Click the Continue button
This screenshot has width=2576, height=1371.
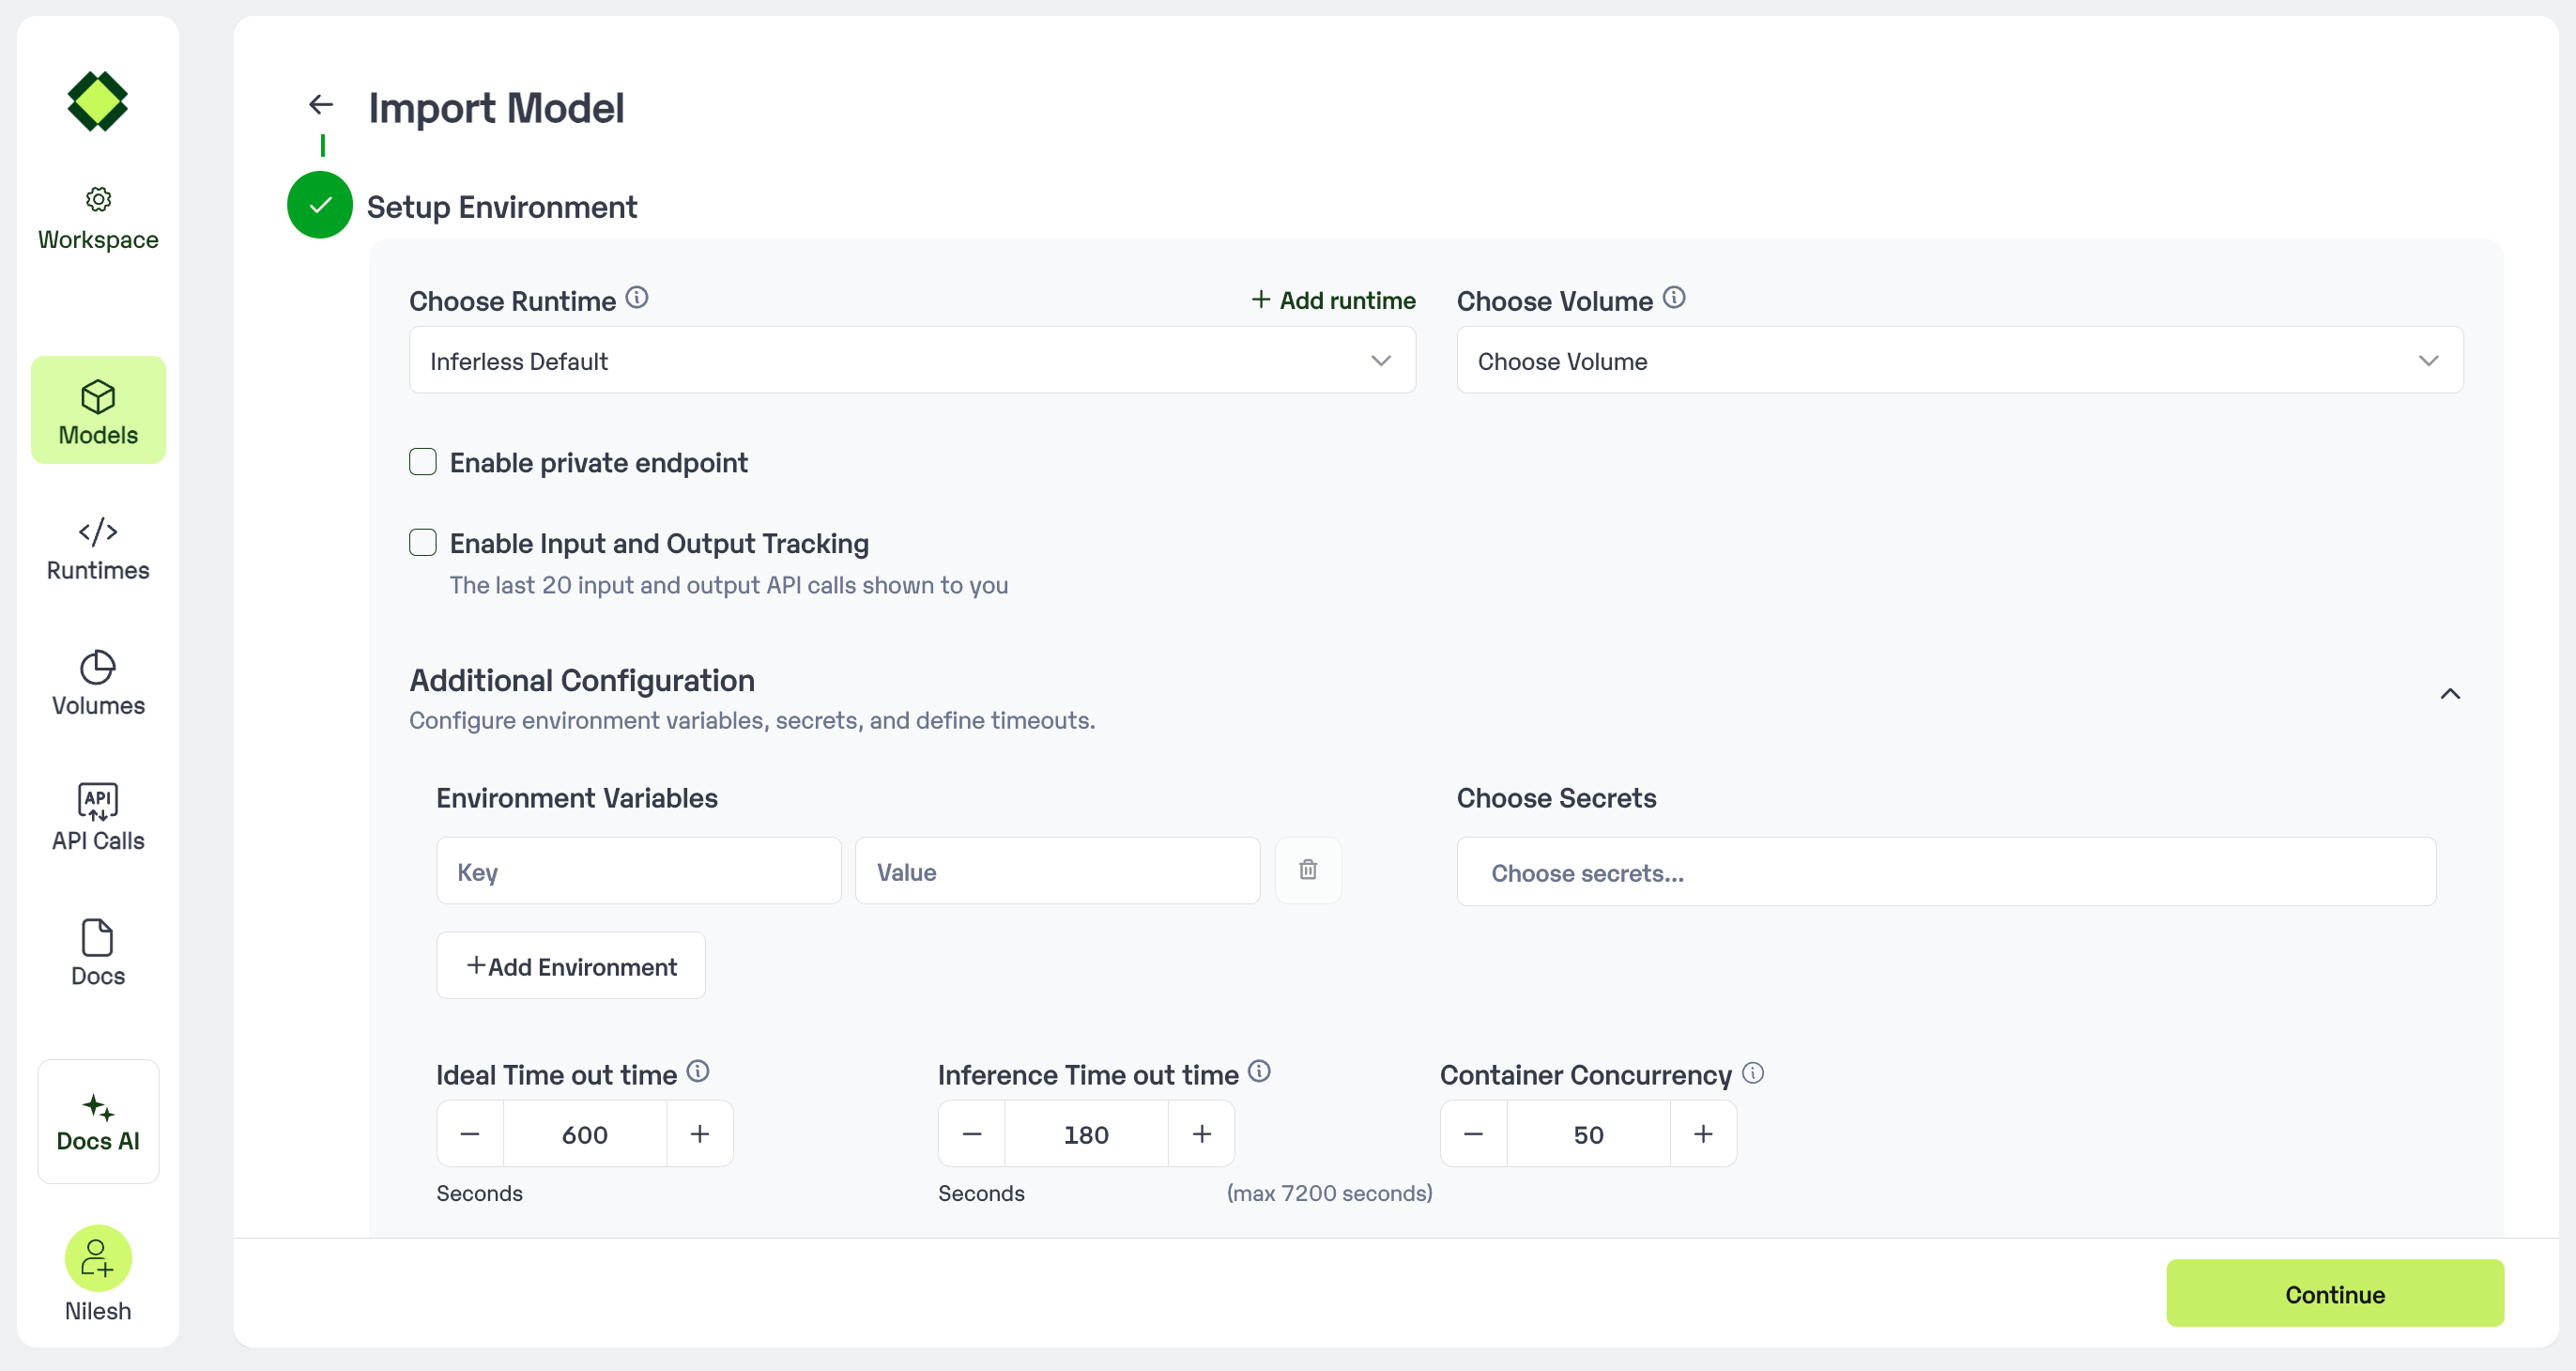2334,1294
